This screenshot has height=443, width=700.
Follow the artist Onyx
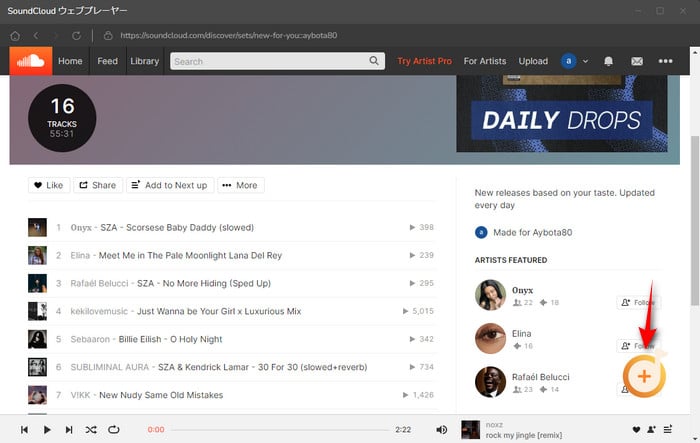(638, 302)
